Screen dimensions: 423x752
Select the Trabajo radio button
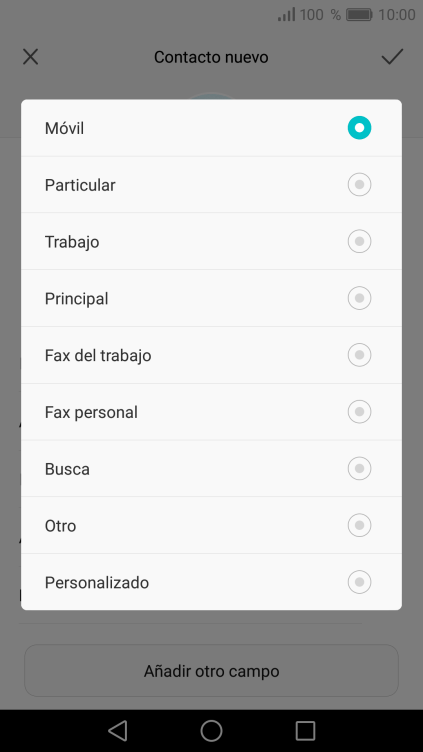coord(359,241)
